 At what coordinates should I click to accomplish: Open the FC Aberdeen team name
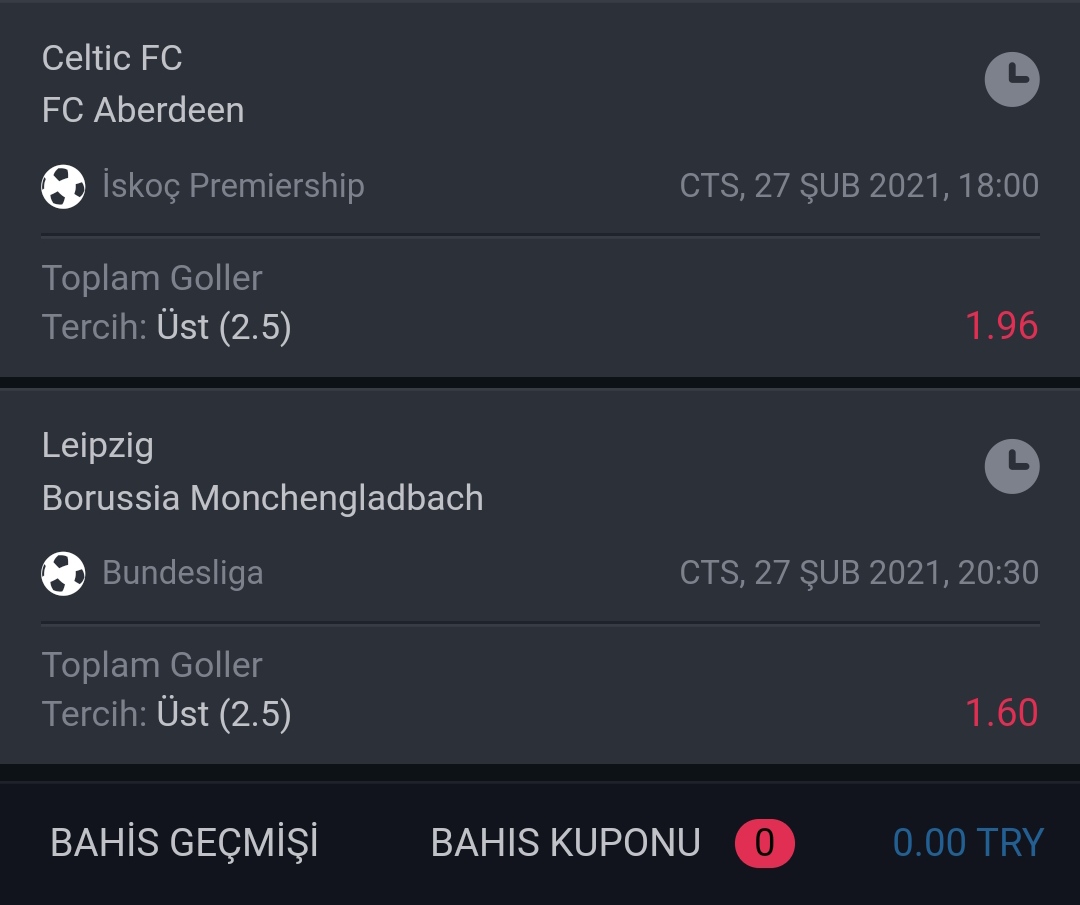pyautogui.click(x=143, y=110)
